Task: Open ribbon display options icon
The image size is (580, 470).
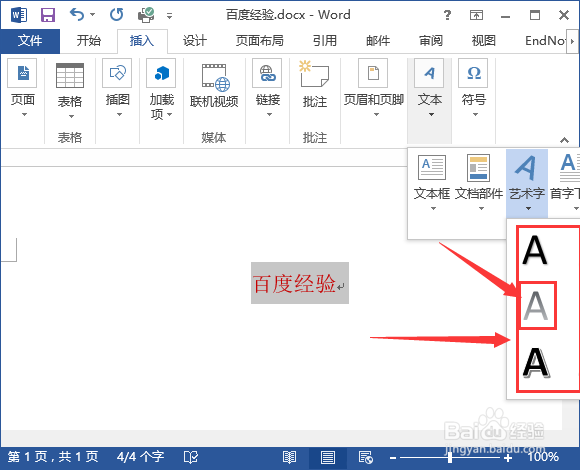Action: 476,15
